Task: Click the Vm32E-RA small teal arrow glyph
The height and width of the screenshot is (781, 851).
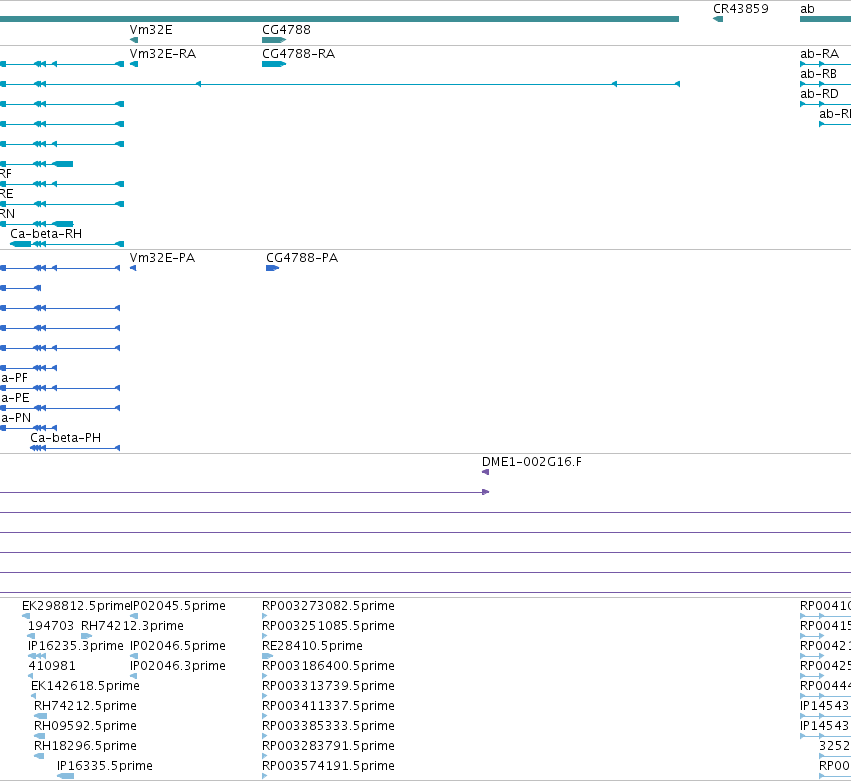Action: (x=134, y=65)
